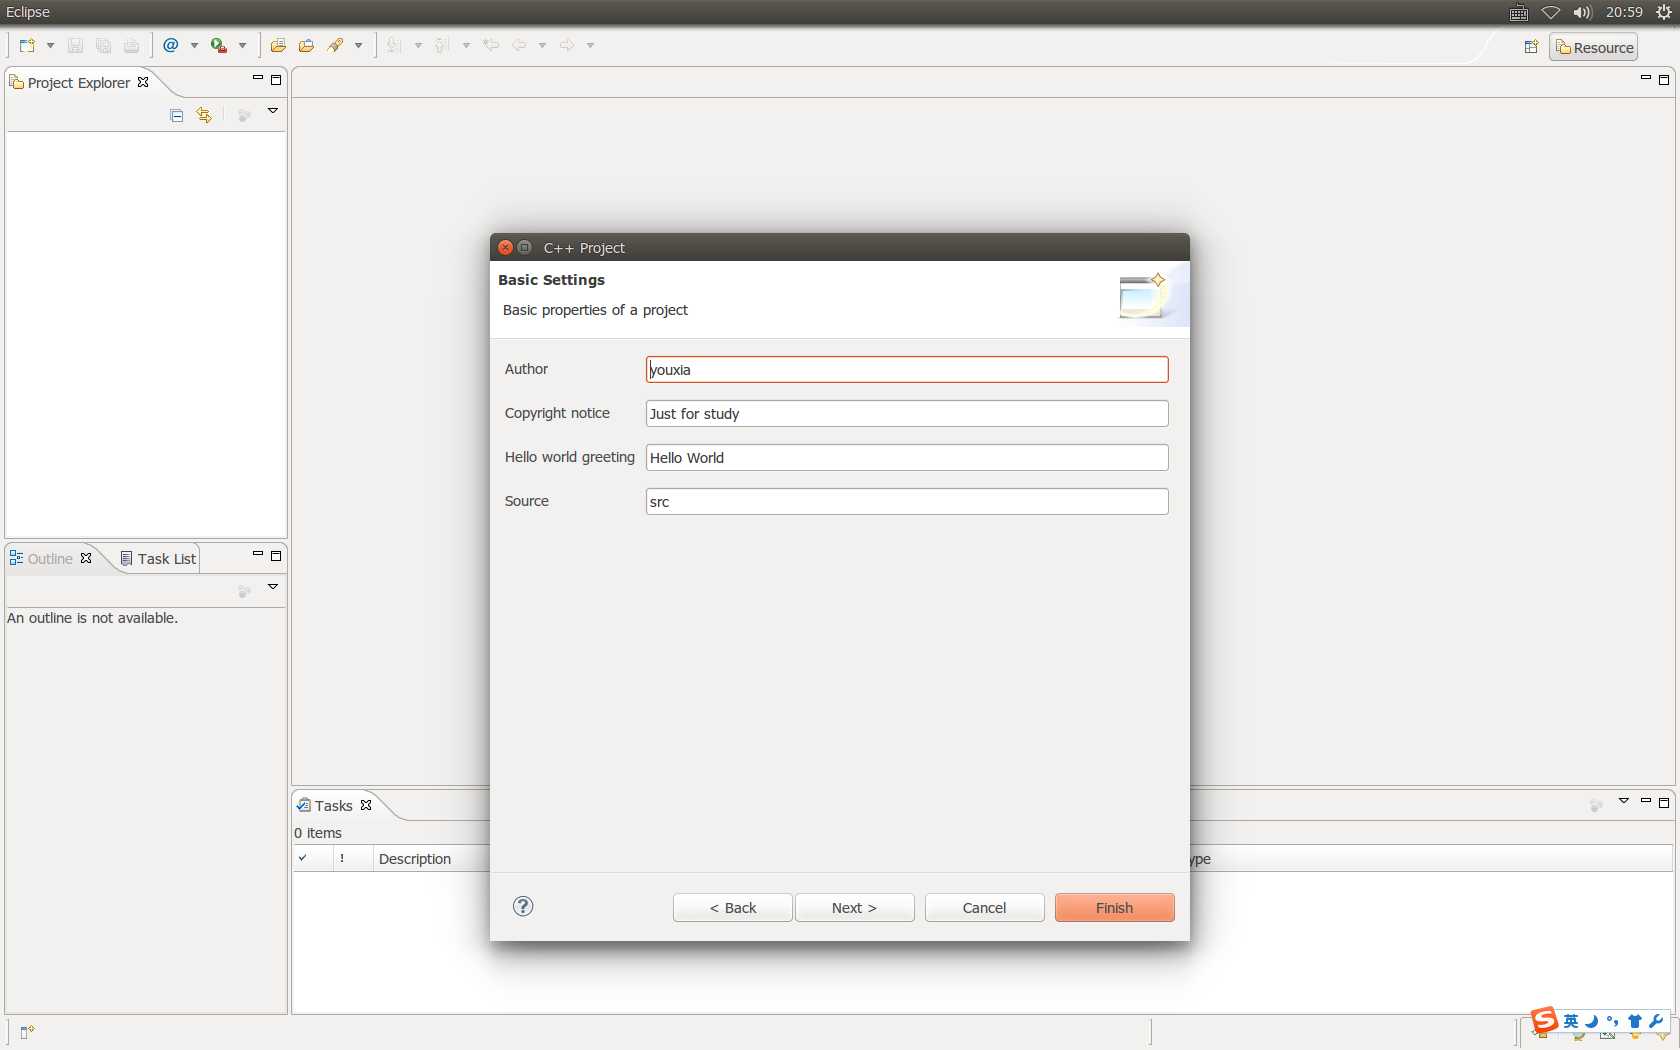Screen dimensions: 1680x1050
Task: Select the Tasks view tab
Action: [334, 806]
